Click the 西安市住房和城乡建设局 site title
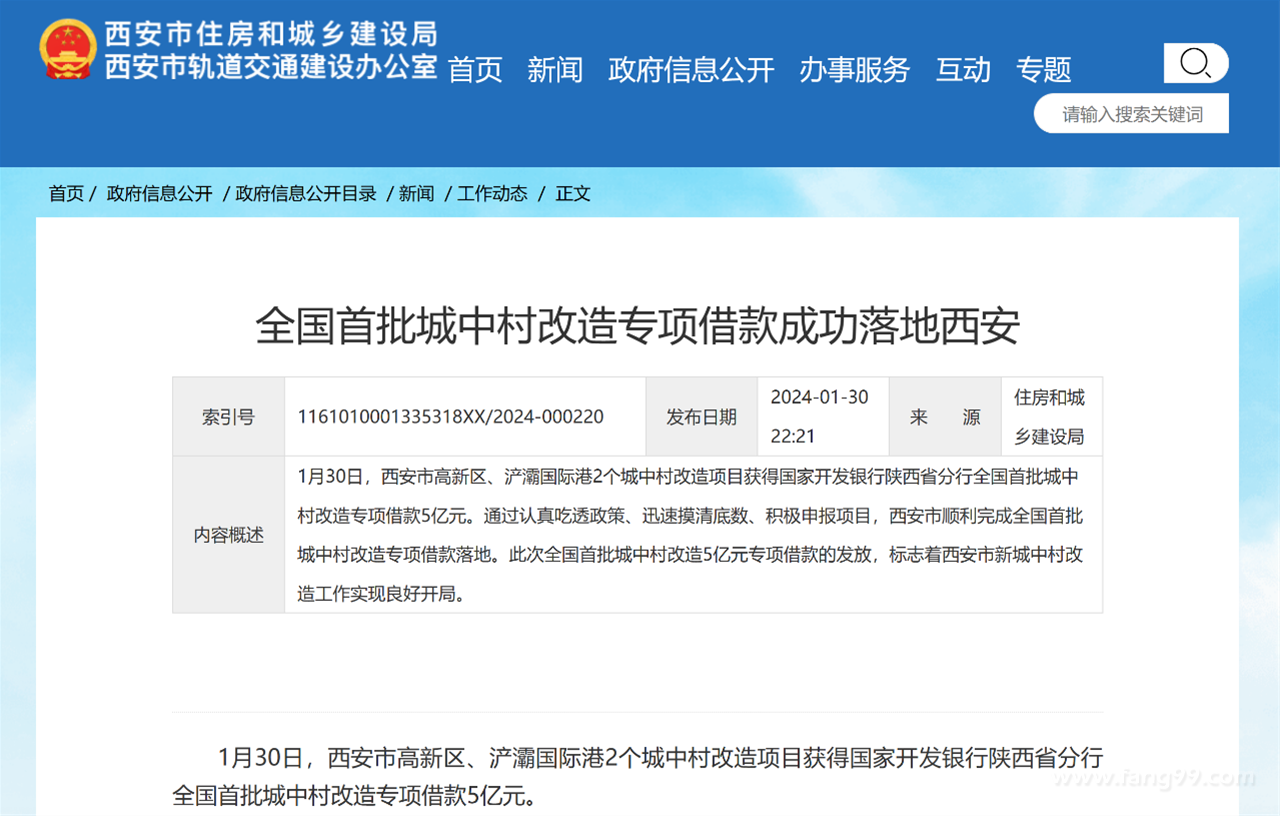 [272, 34]
